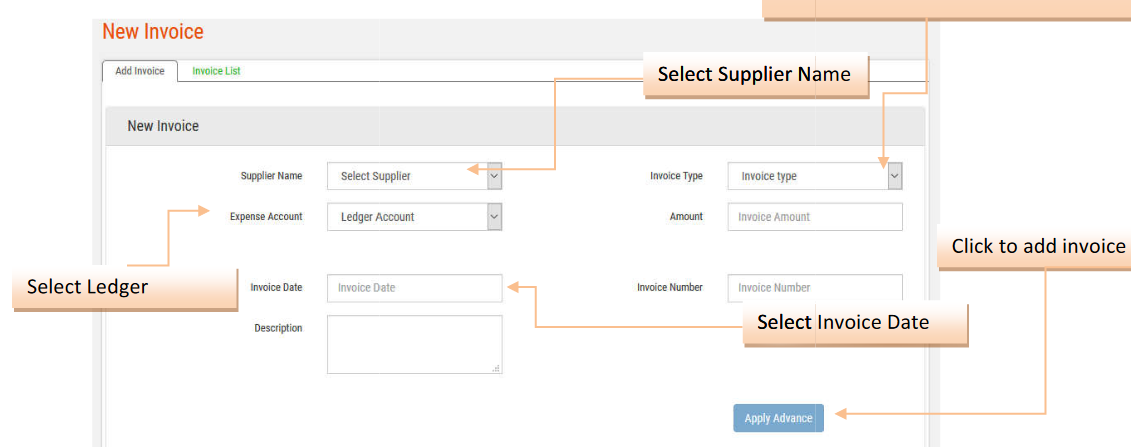1131x447 pixels.
Task: Switch to the Invoice List tab
Action: (x=216, y=71)
